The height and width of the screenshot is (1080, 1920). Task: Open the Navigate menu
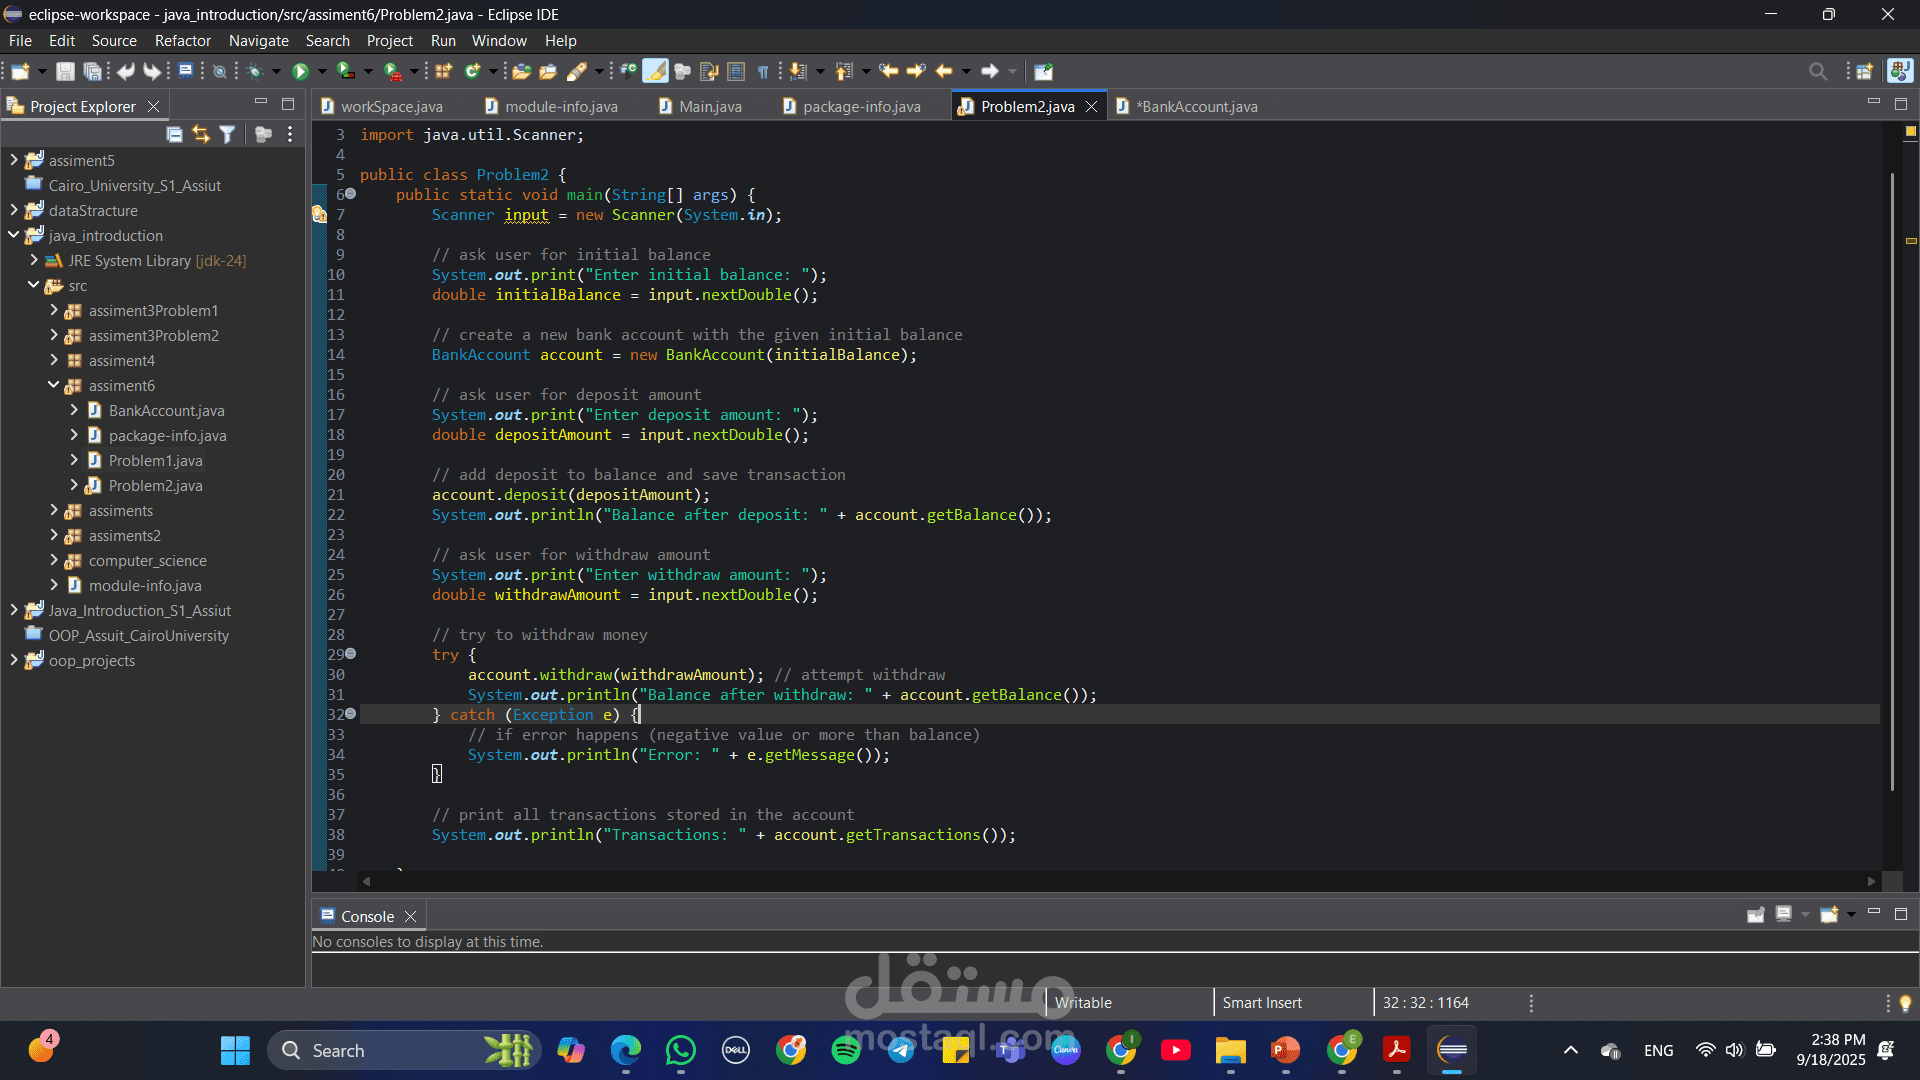click(258, 41)
